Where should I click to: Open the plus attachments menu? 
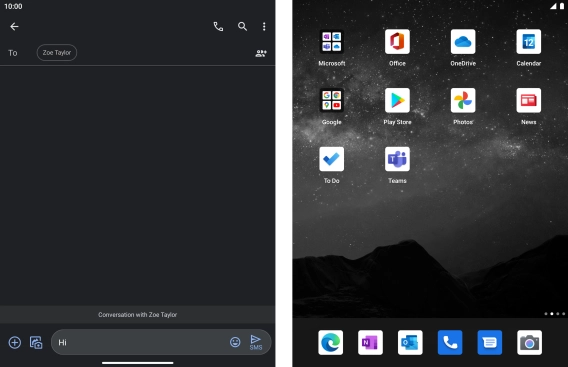click(14, 342)
